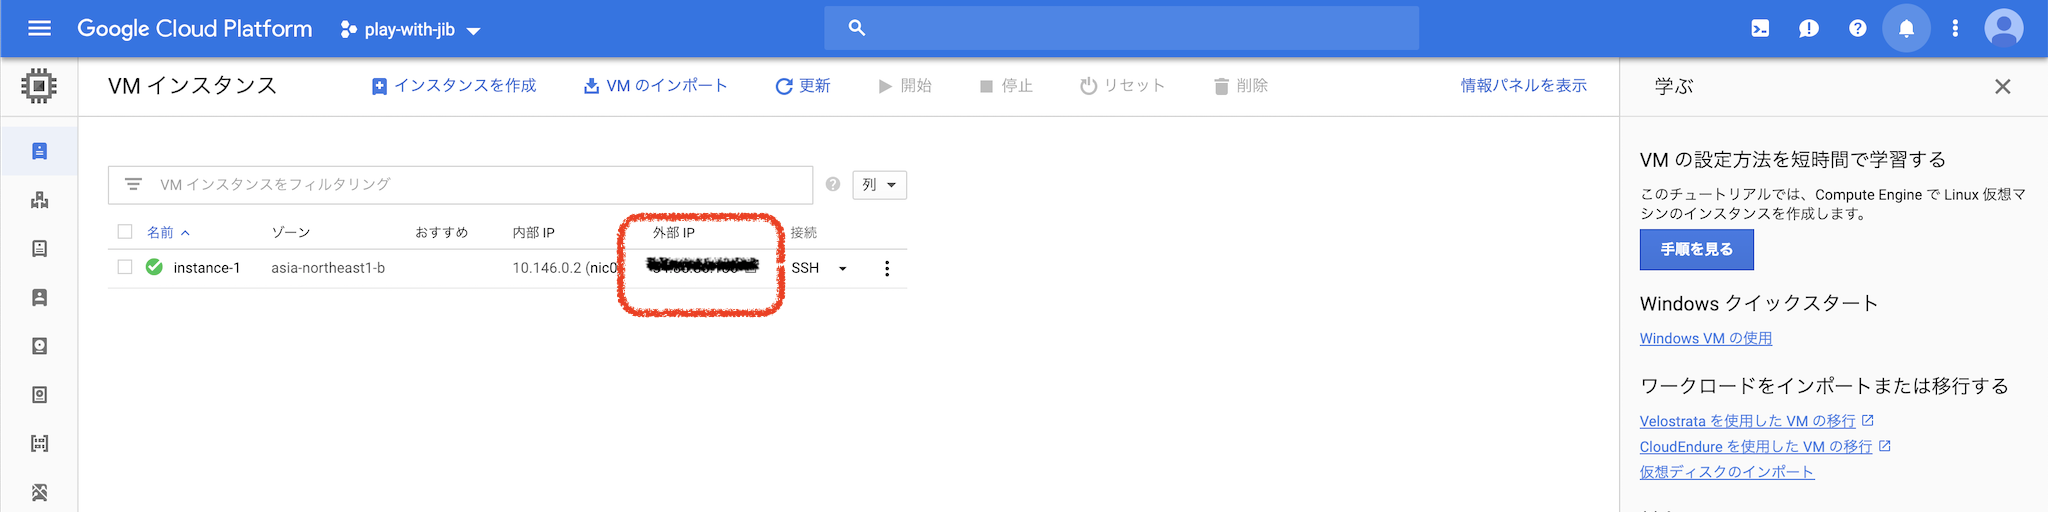Click the リセット reset button

coord(1123,86)
